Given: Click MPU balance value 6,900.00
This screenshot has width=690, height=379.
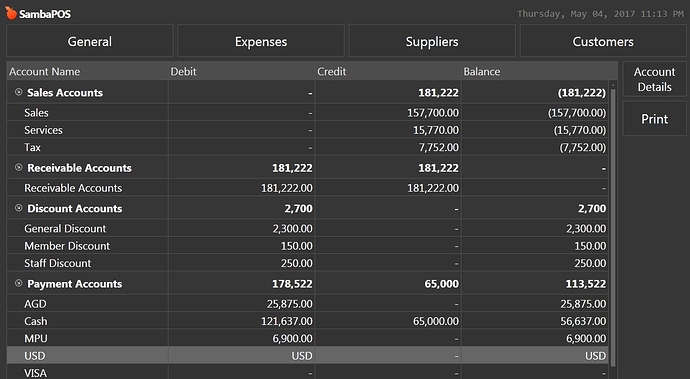Looking at the screenshot, I should click(586, 338).
